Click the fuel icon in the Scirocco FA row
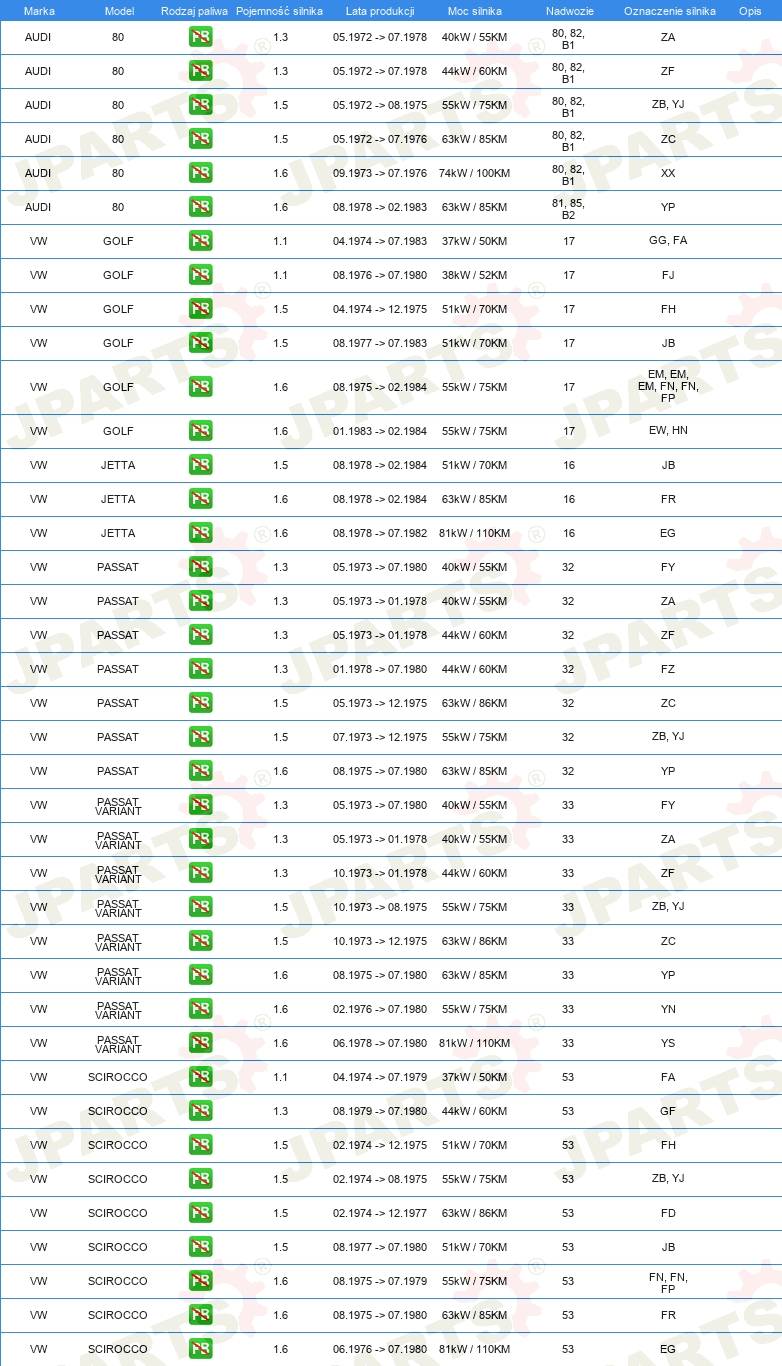 tap(200, 1077)
